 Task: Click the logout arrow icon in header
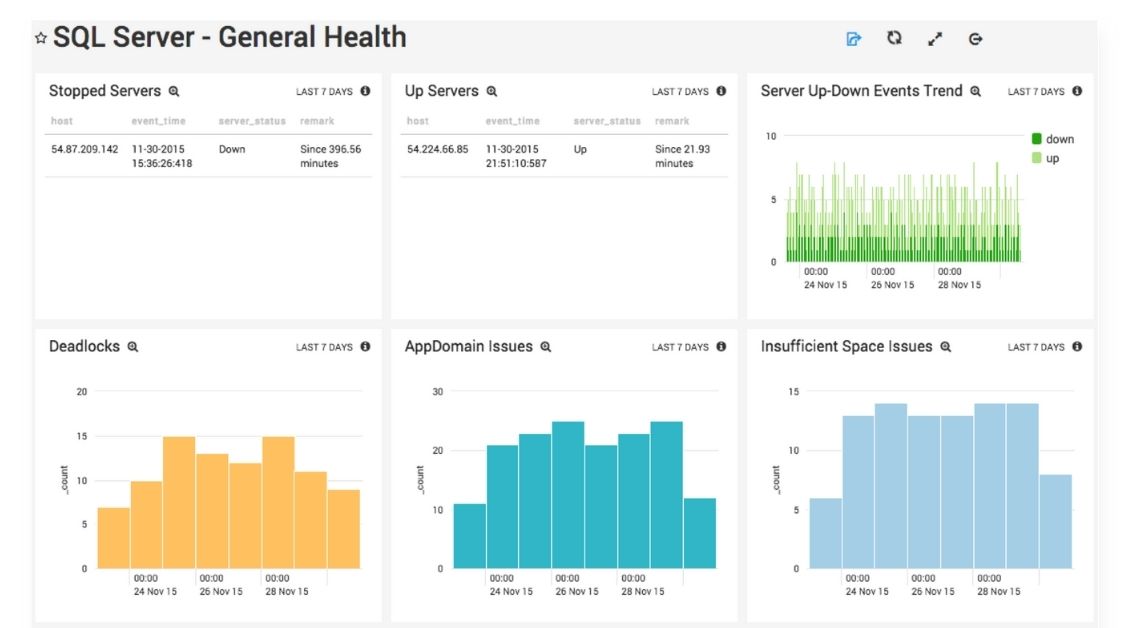point(976,39)
